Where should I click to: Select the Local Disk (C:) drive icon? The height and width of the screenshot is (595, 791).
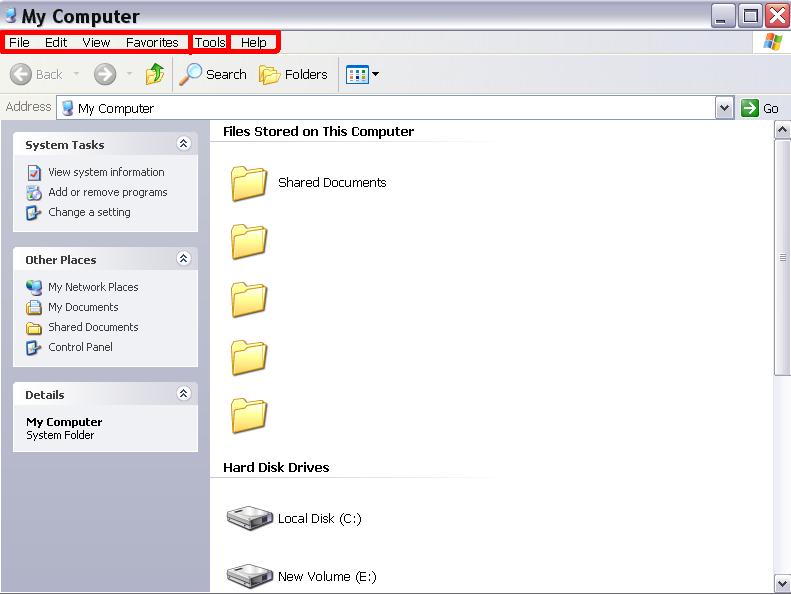pos(249,518)
